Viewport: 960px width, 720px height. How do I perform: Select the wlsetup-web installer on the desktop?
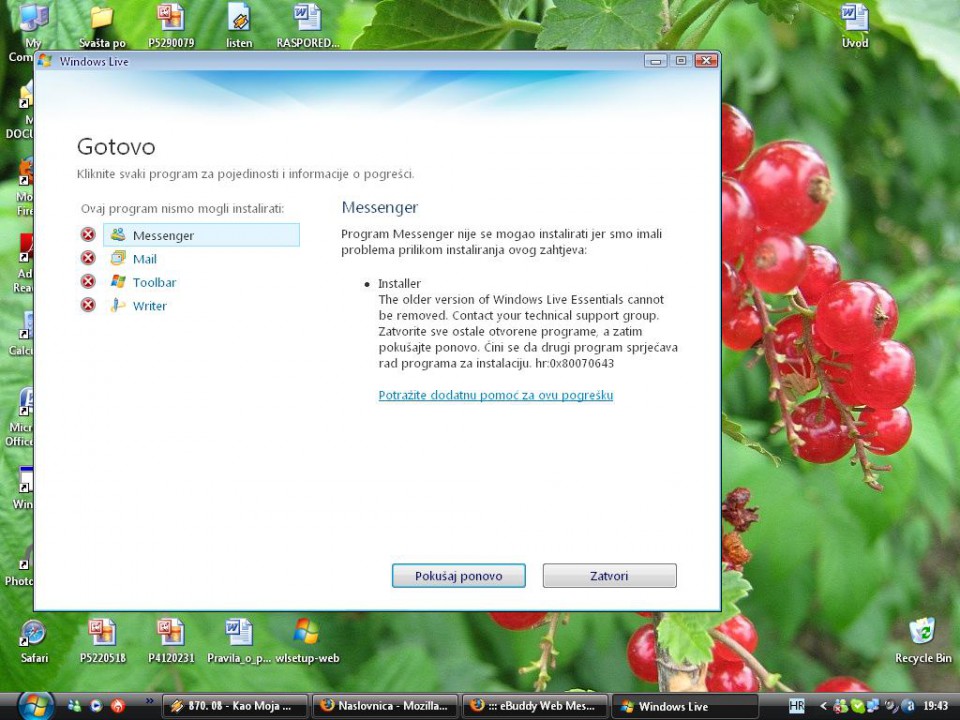point(307,642)
